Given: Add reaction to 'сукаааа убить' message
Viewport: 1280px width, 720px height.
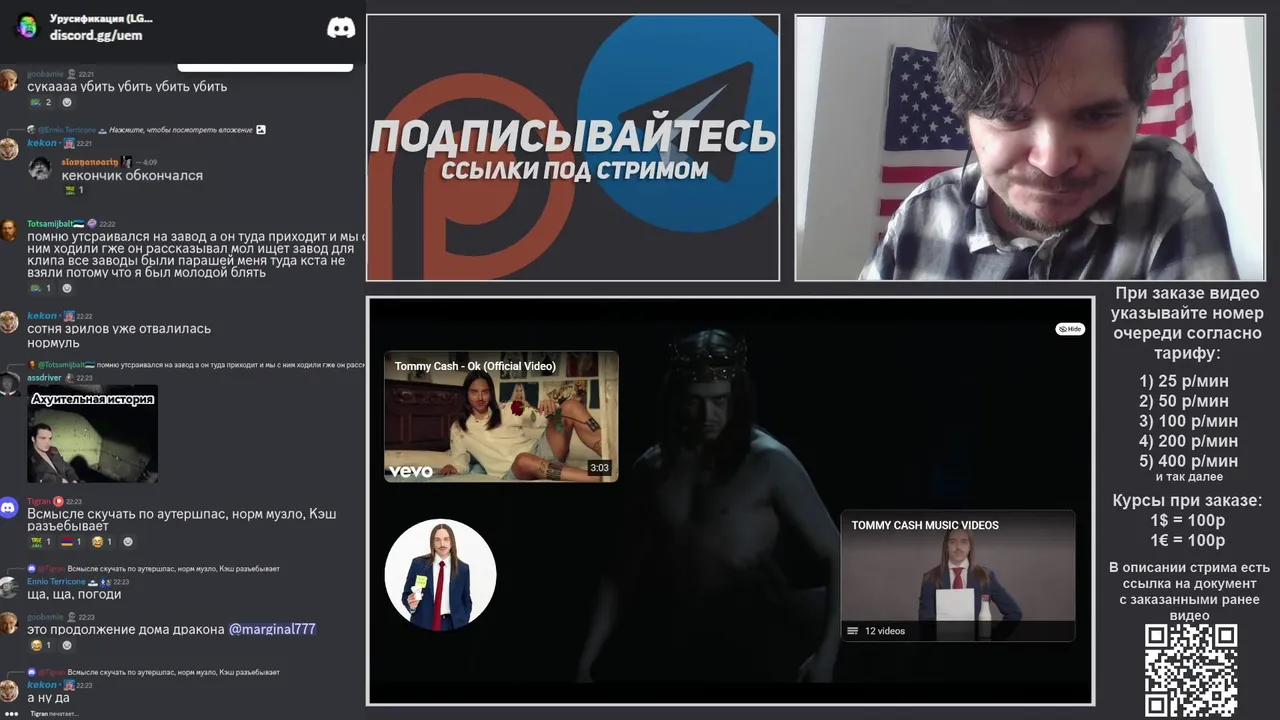Looking at the screenshot, I should tap(67, 102).
